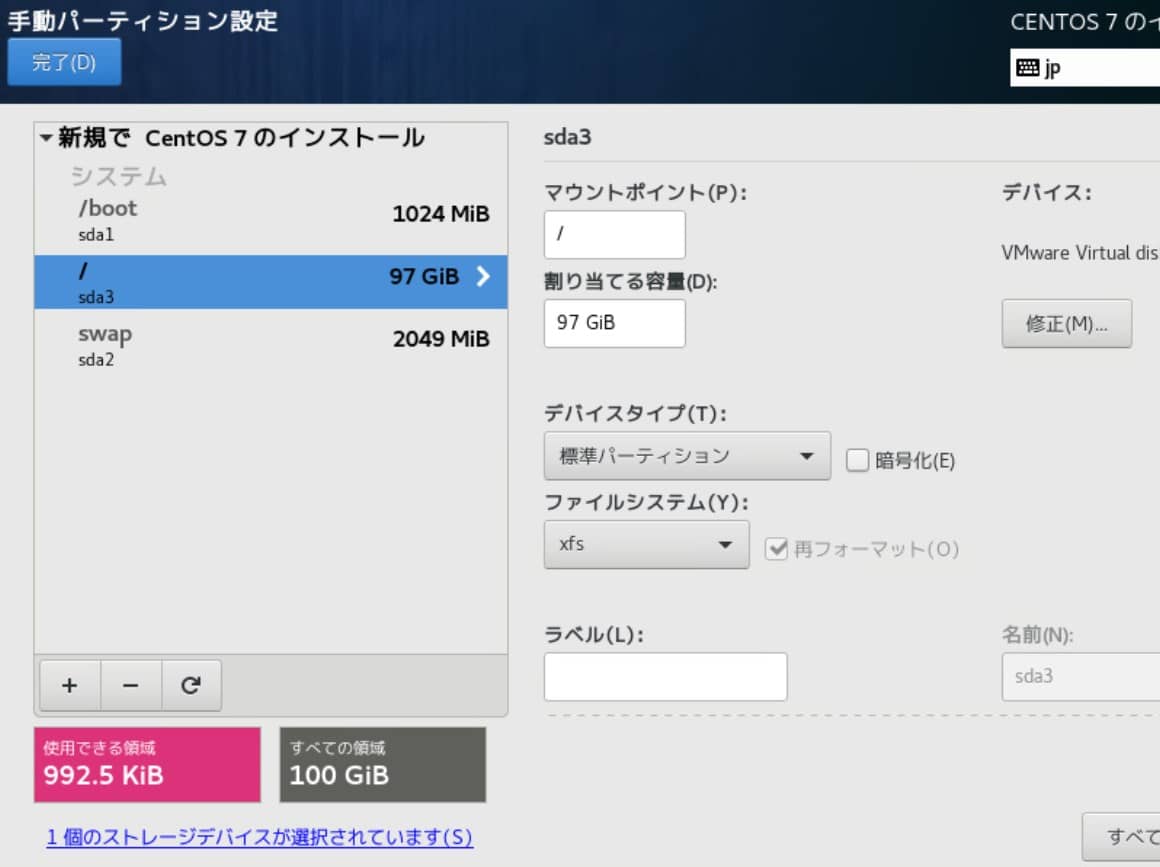The width and height of the screenshot is (1160, 867).
Task: Open the デバイスタイプ device type dropdown
Action: 688,455
